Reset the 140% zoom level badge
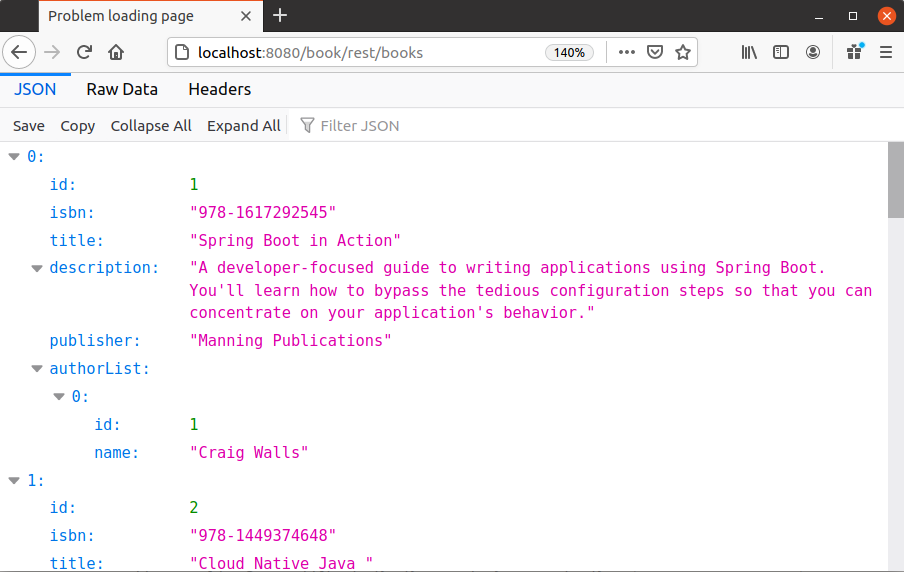 (x=569, y=52)
